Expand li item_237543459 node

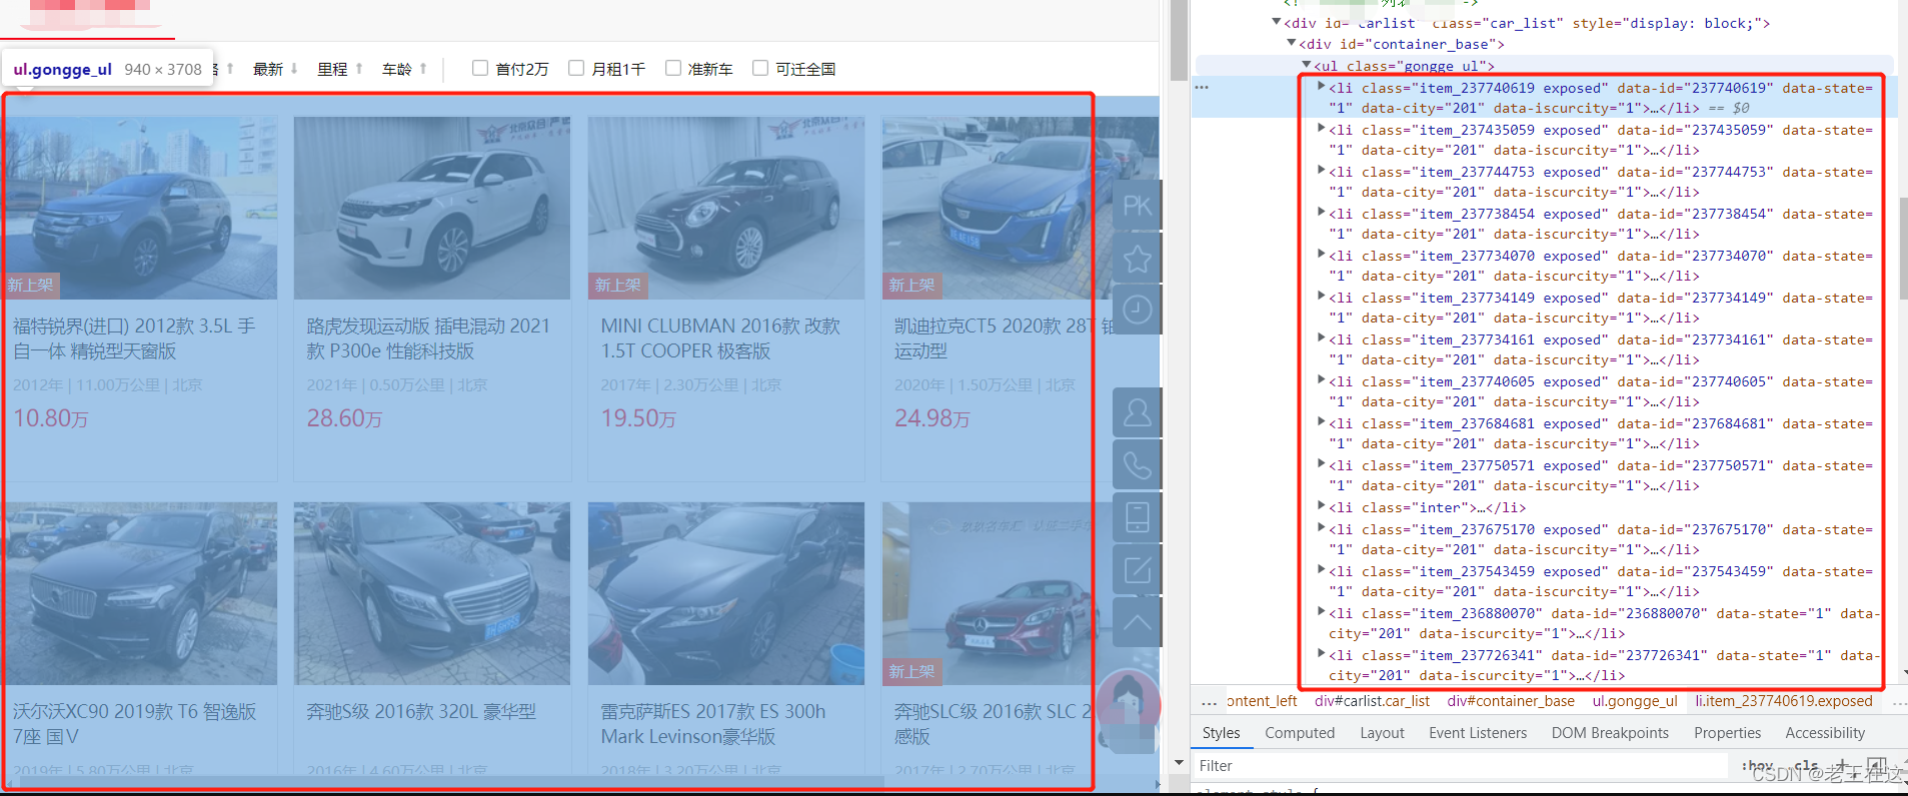point(1321,571)
